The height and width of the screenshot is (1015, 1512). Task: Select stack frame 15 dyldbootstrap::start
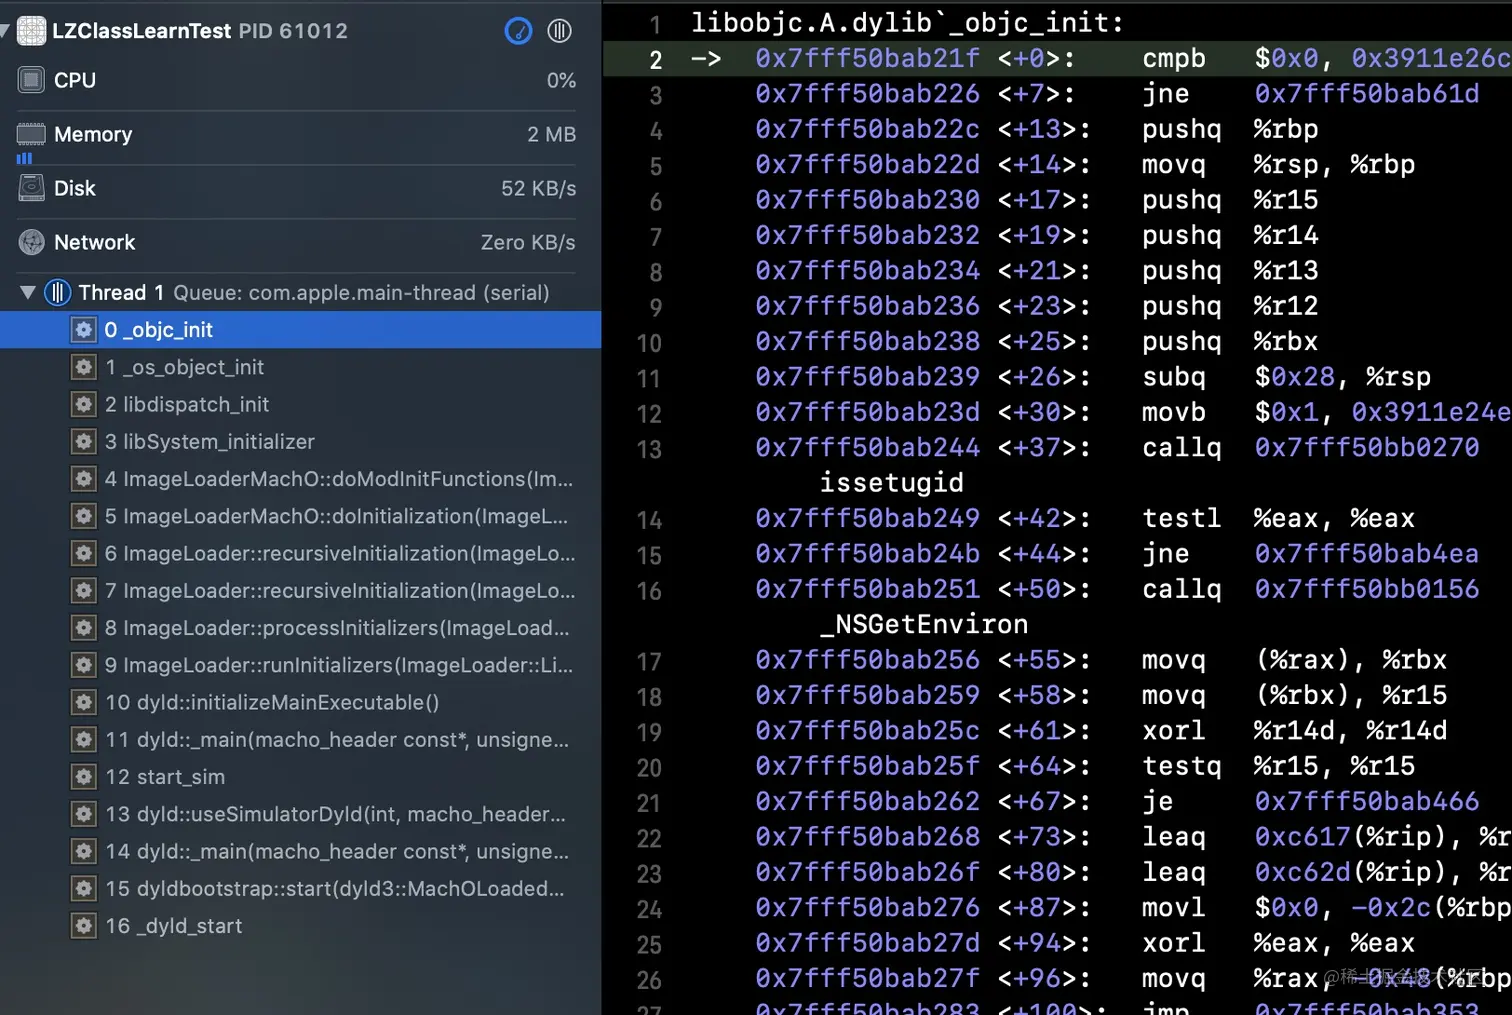click(x=300, y=888)
